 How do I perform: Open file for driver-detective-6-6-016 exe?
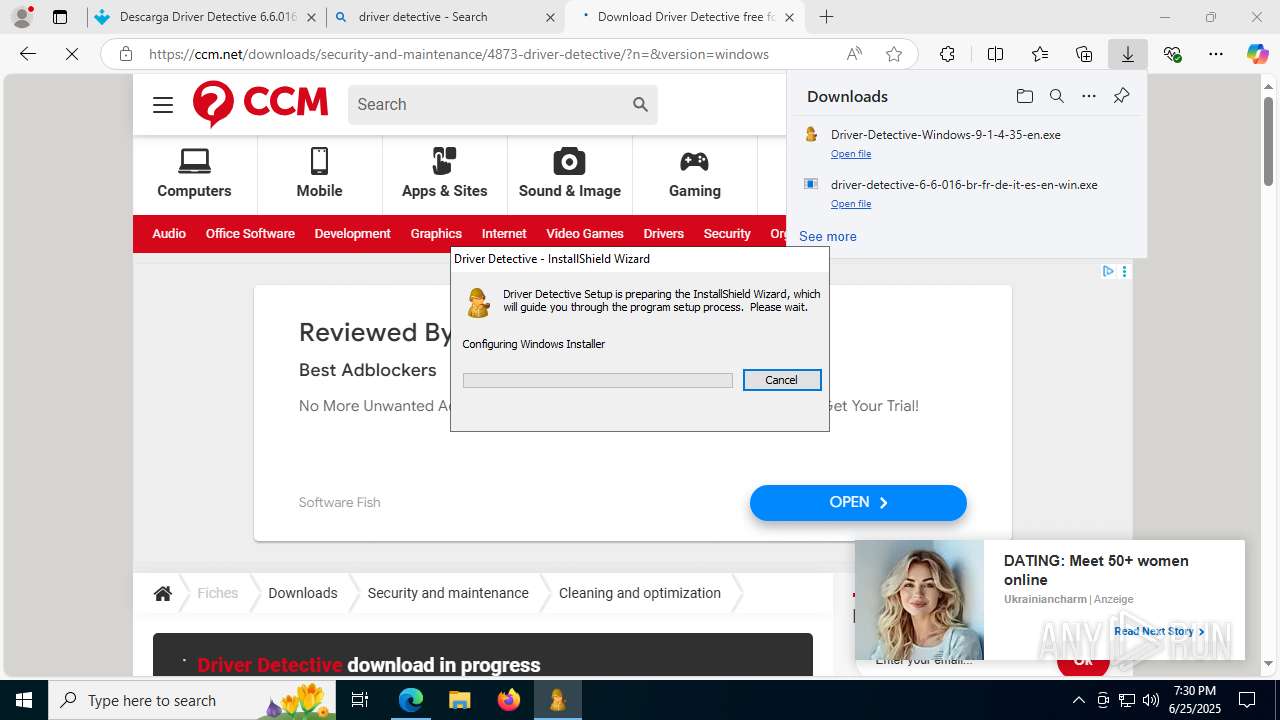click(x=851, y=204)
